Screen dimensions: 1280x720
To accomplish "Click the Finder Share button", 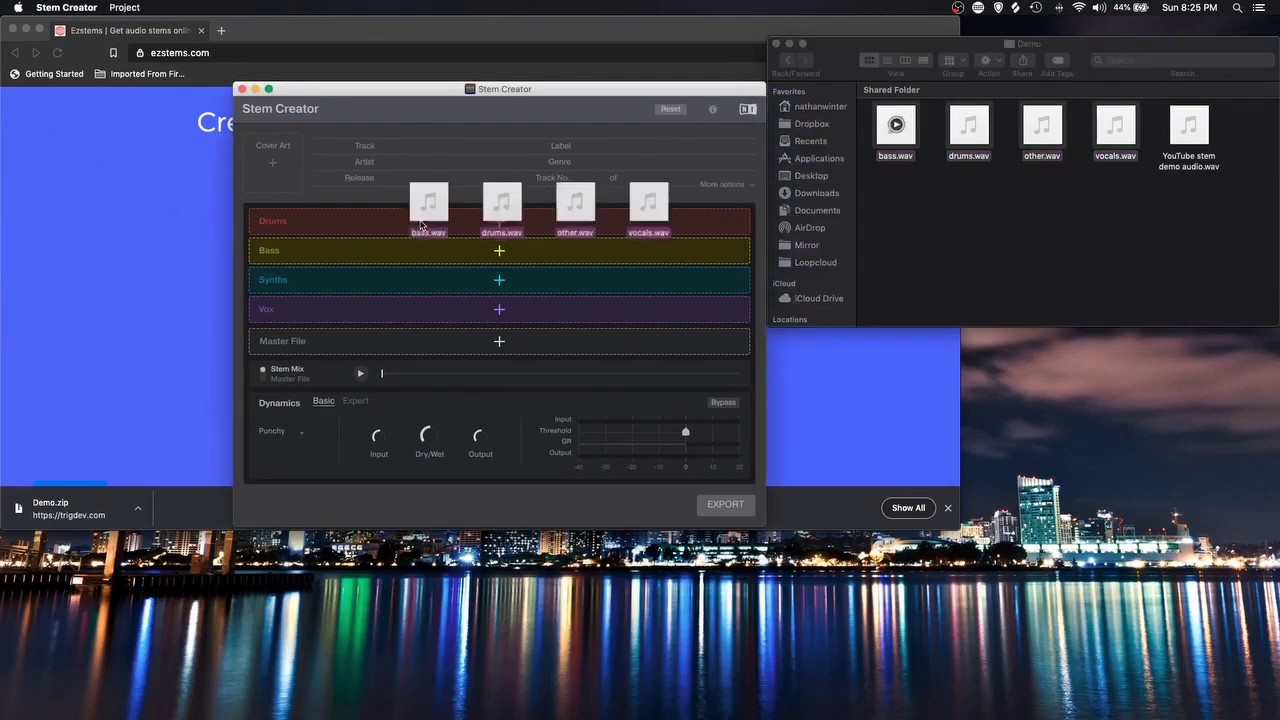I will [x=1022, y=60].
